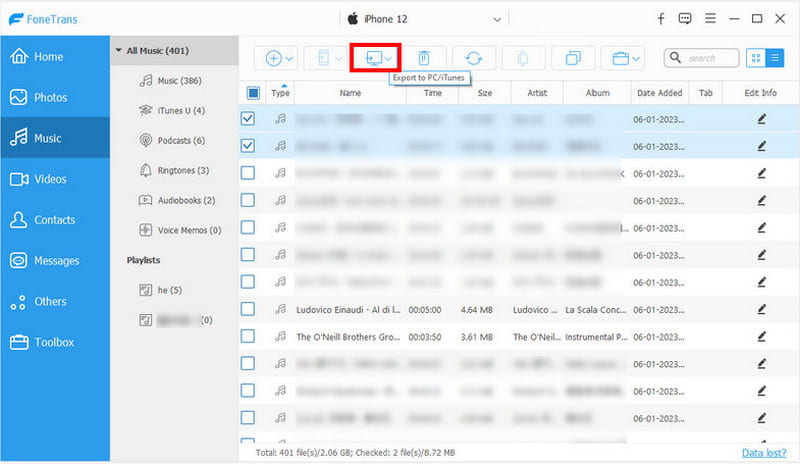Click La Scala Conc... album cell
800x464 pixels.
coord(595,309)
